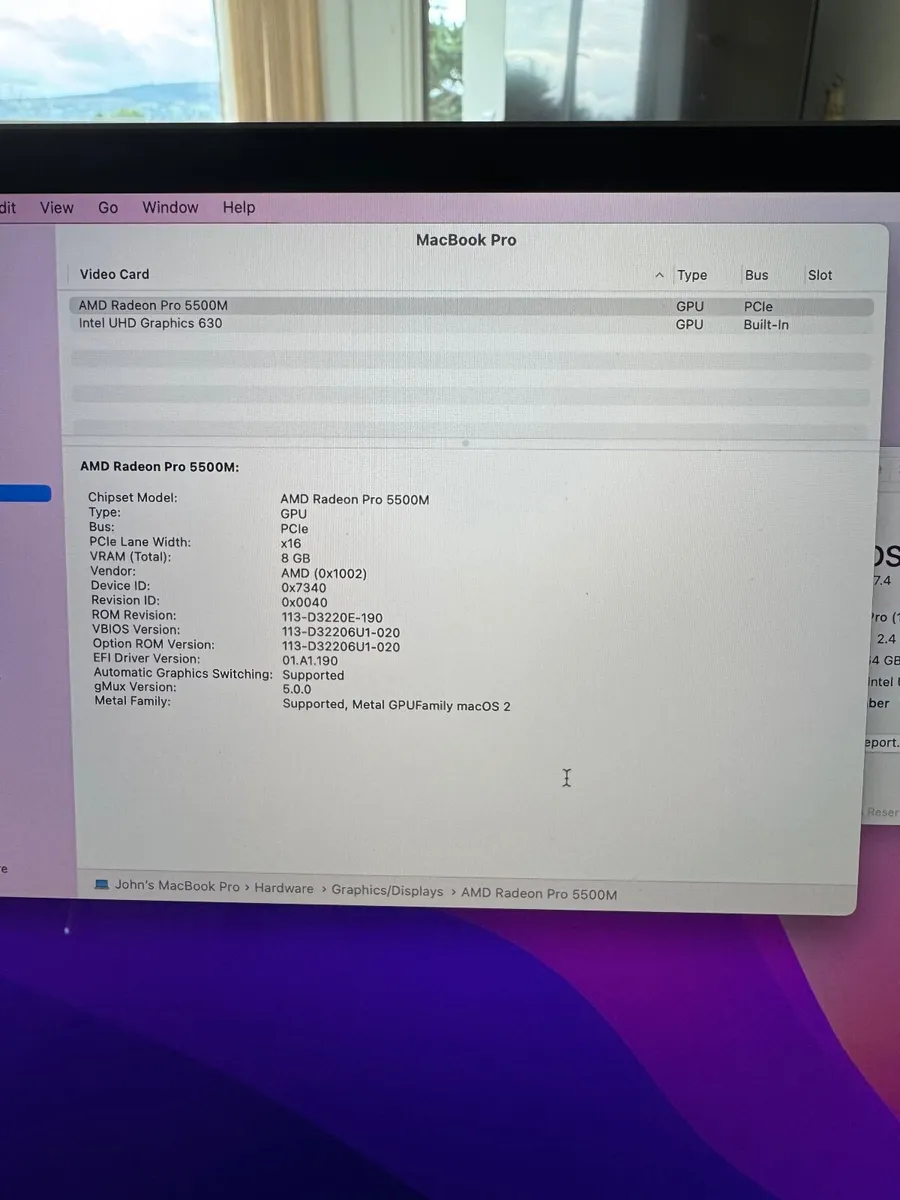Click the Automatic Graphics Switching label
This screenshot has height=1200, width=900.
[183, 674]
